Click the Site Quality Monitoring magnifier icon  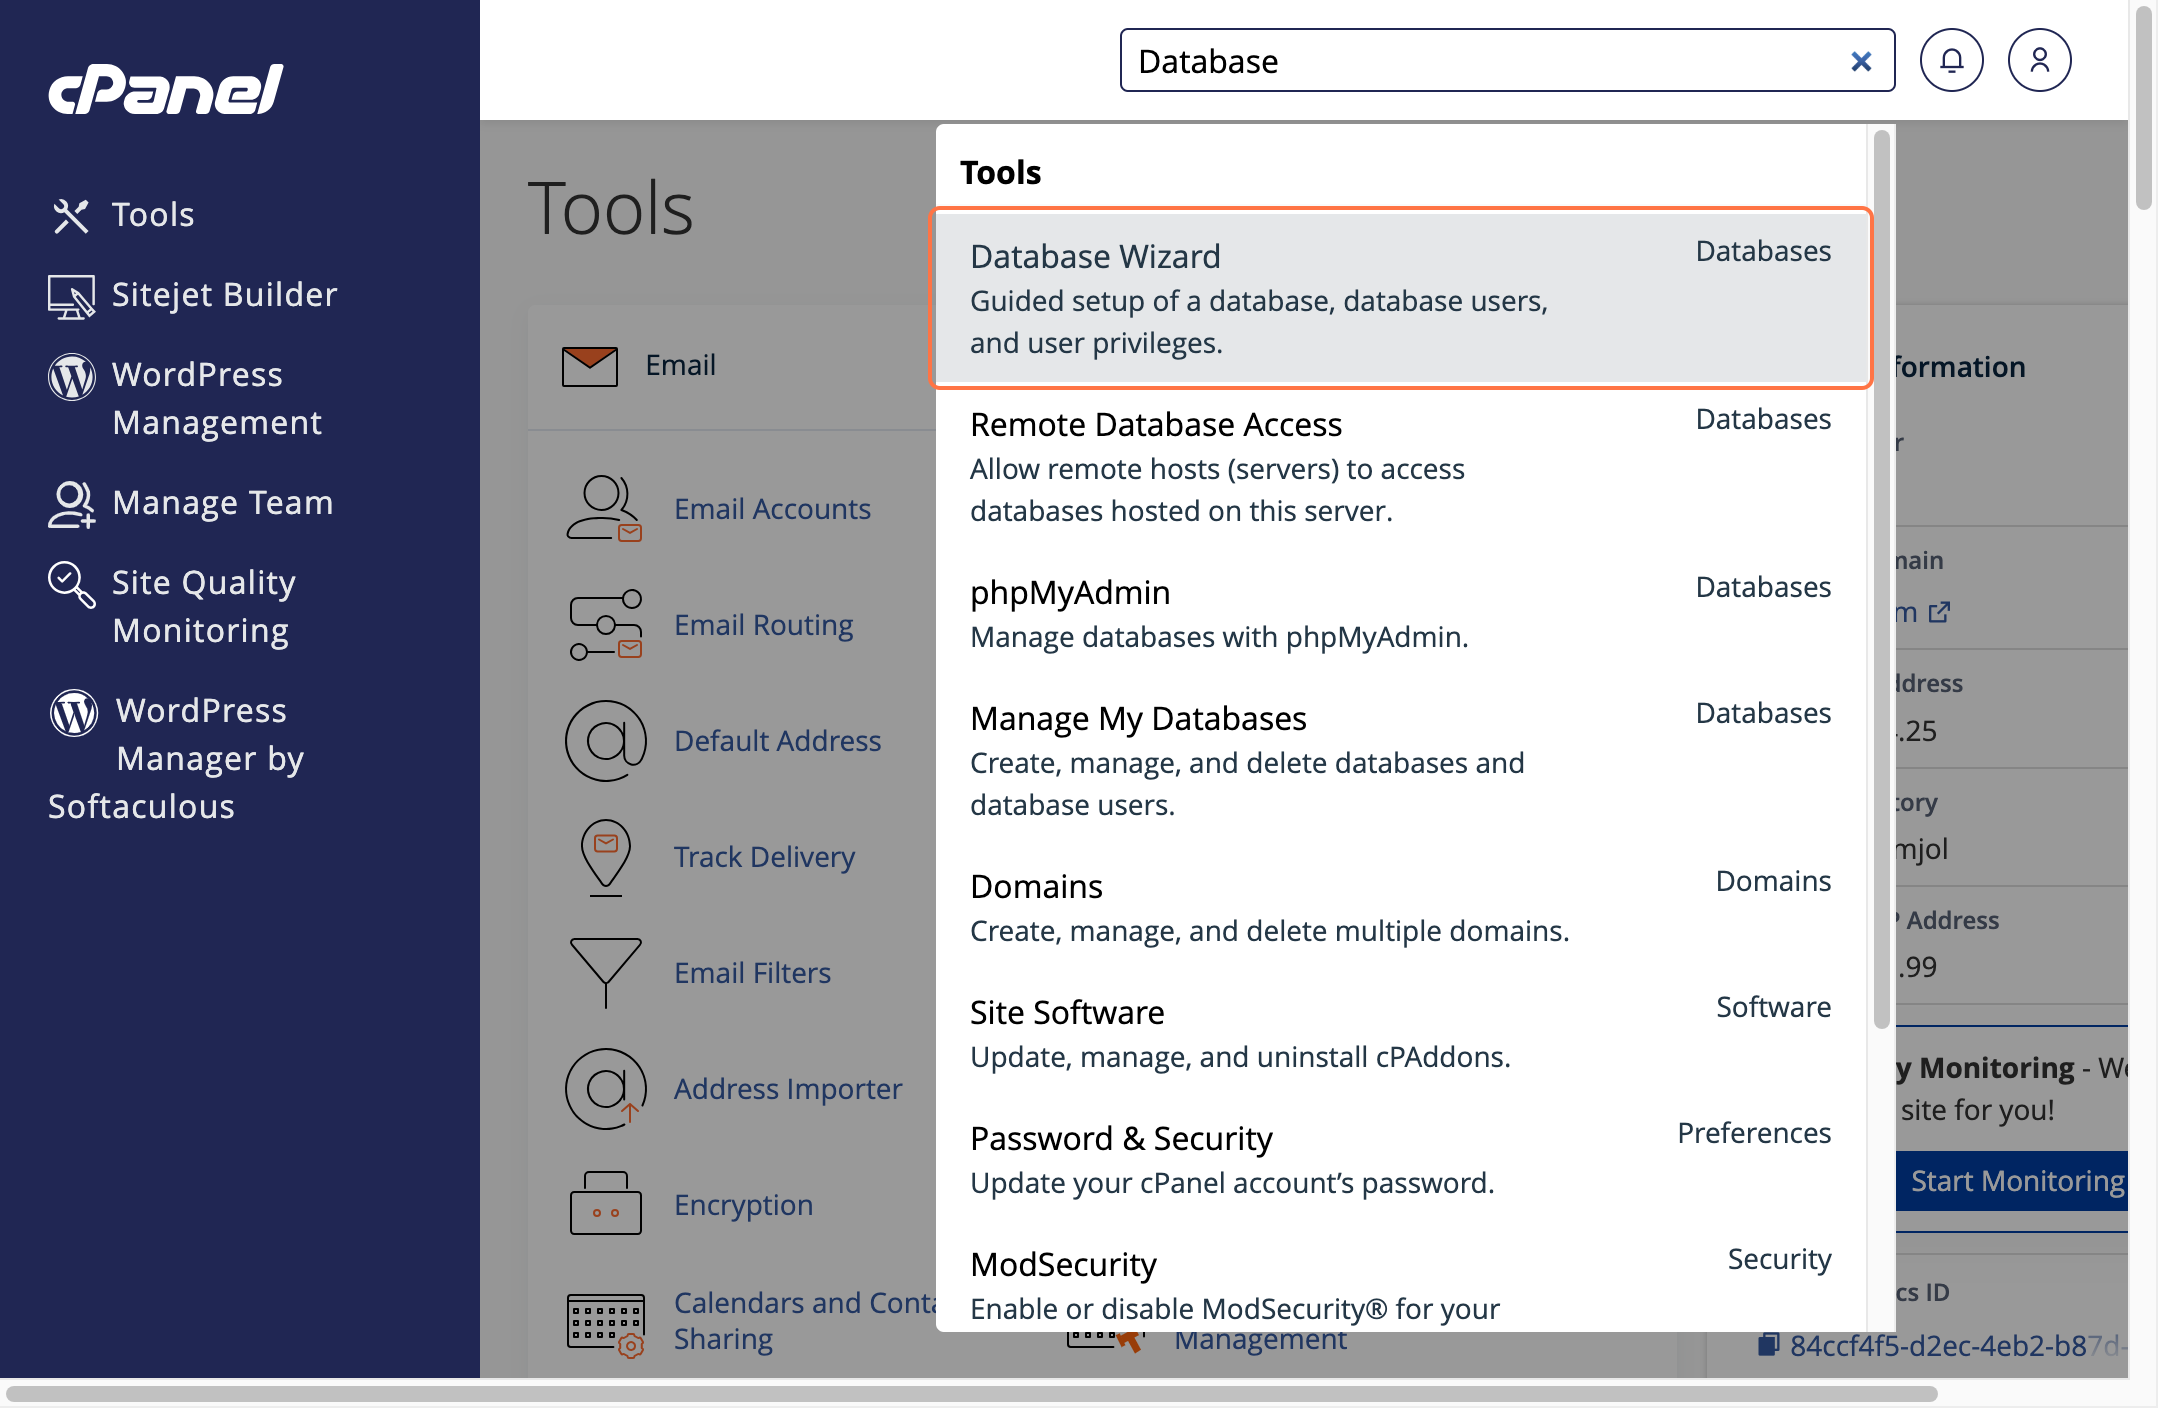tap(72, 585)
